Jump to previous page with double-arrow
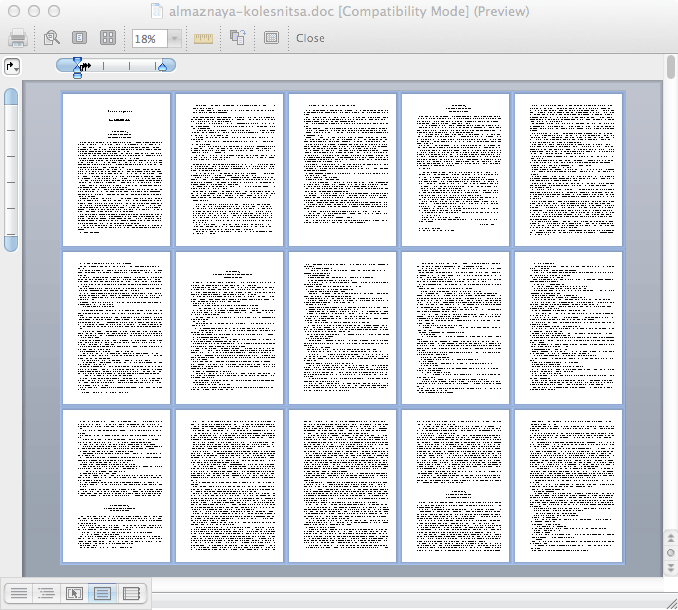 670,539
